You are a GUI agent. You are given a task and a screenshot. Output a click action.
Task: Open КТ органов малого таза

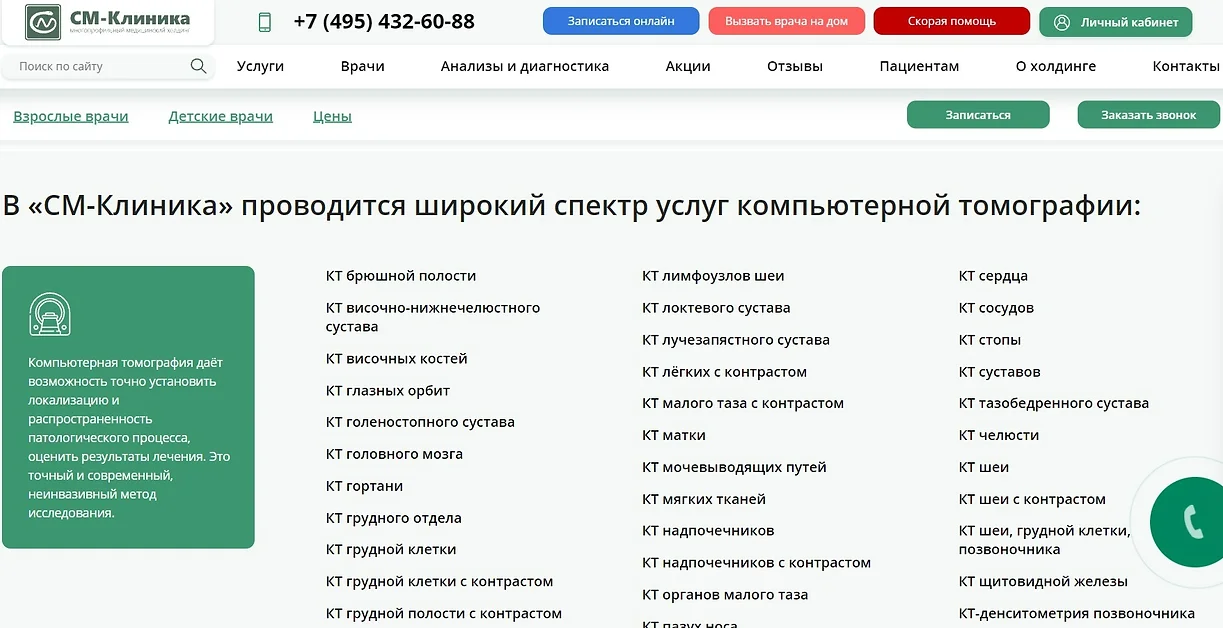(725, 595)
